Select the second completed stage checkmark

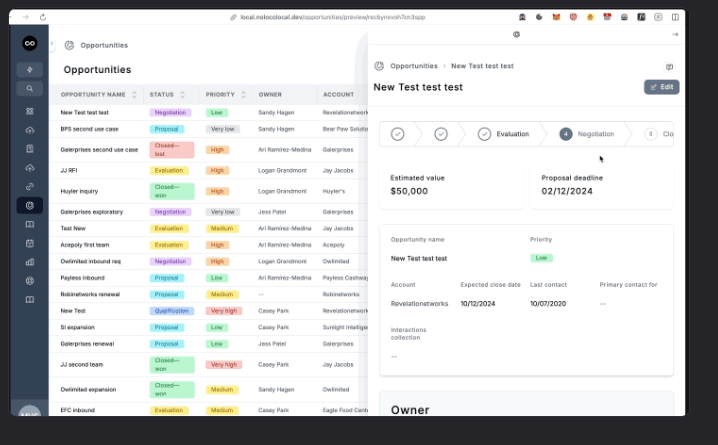tap(441, 134)
